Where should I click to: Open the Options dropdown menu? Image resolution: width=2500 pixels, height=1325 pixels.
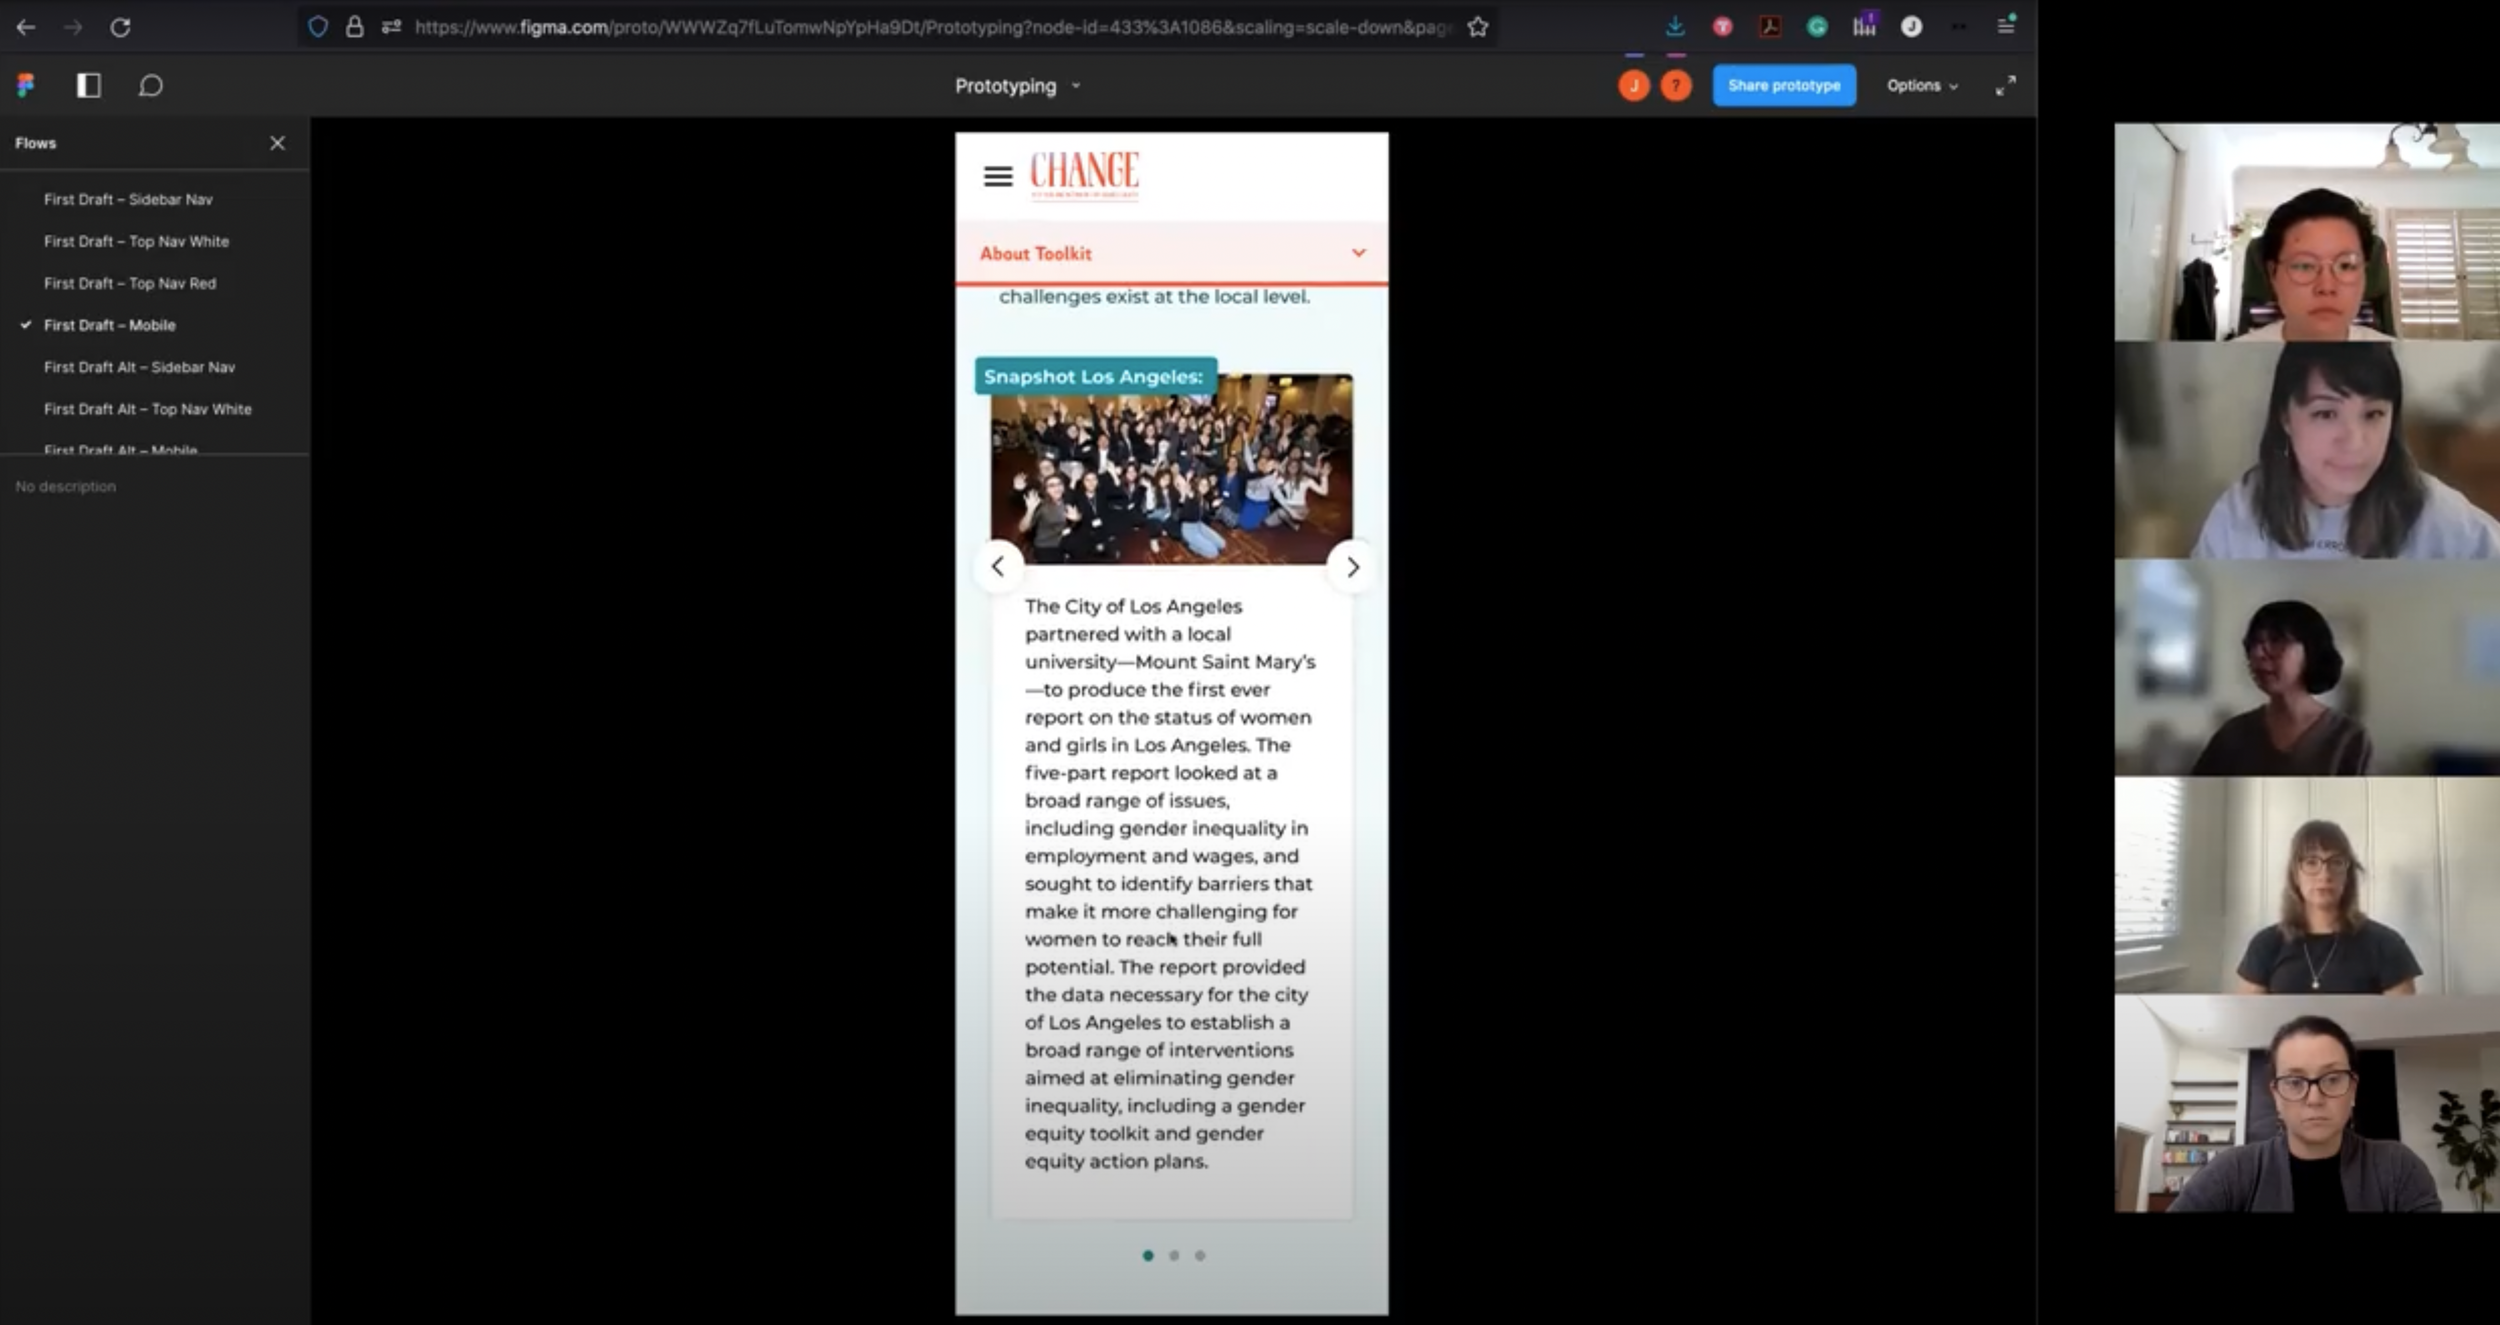[1921, 86]
